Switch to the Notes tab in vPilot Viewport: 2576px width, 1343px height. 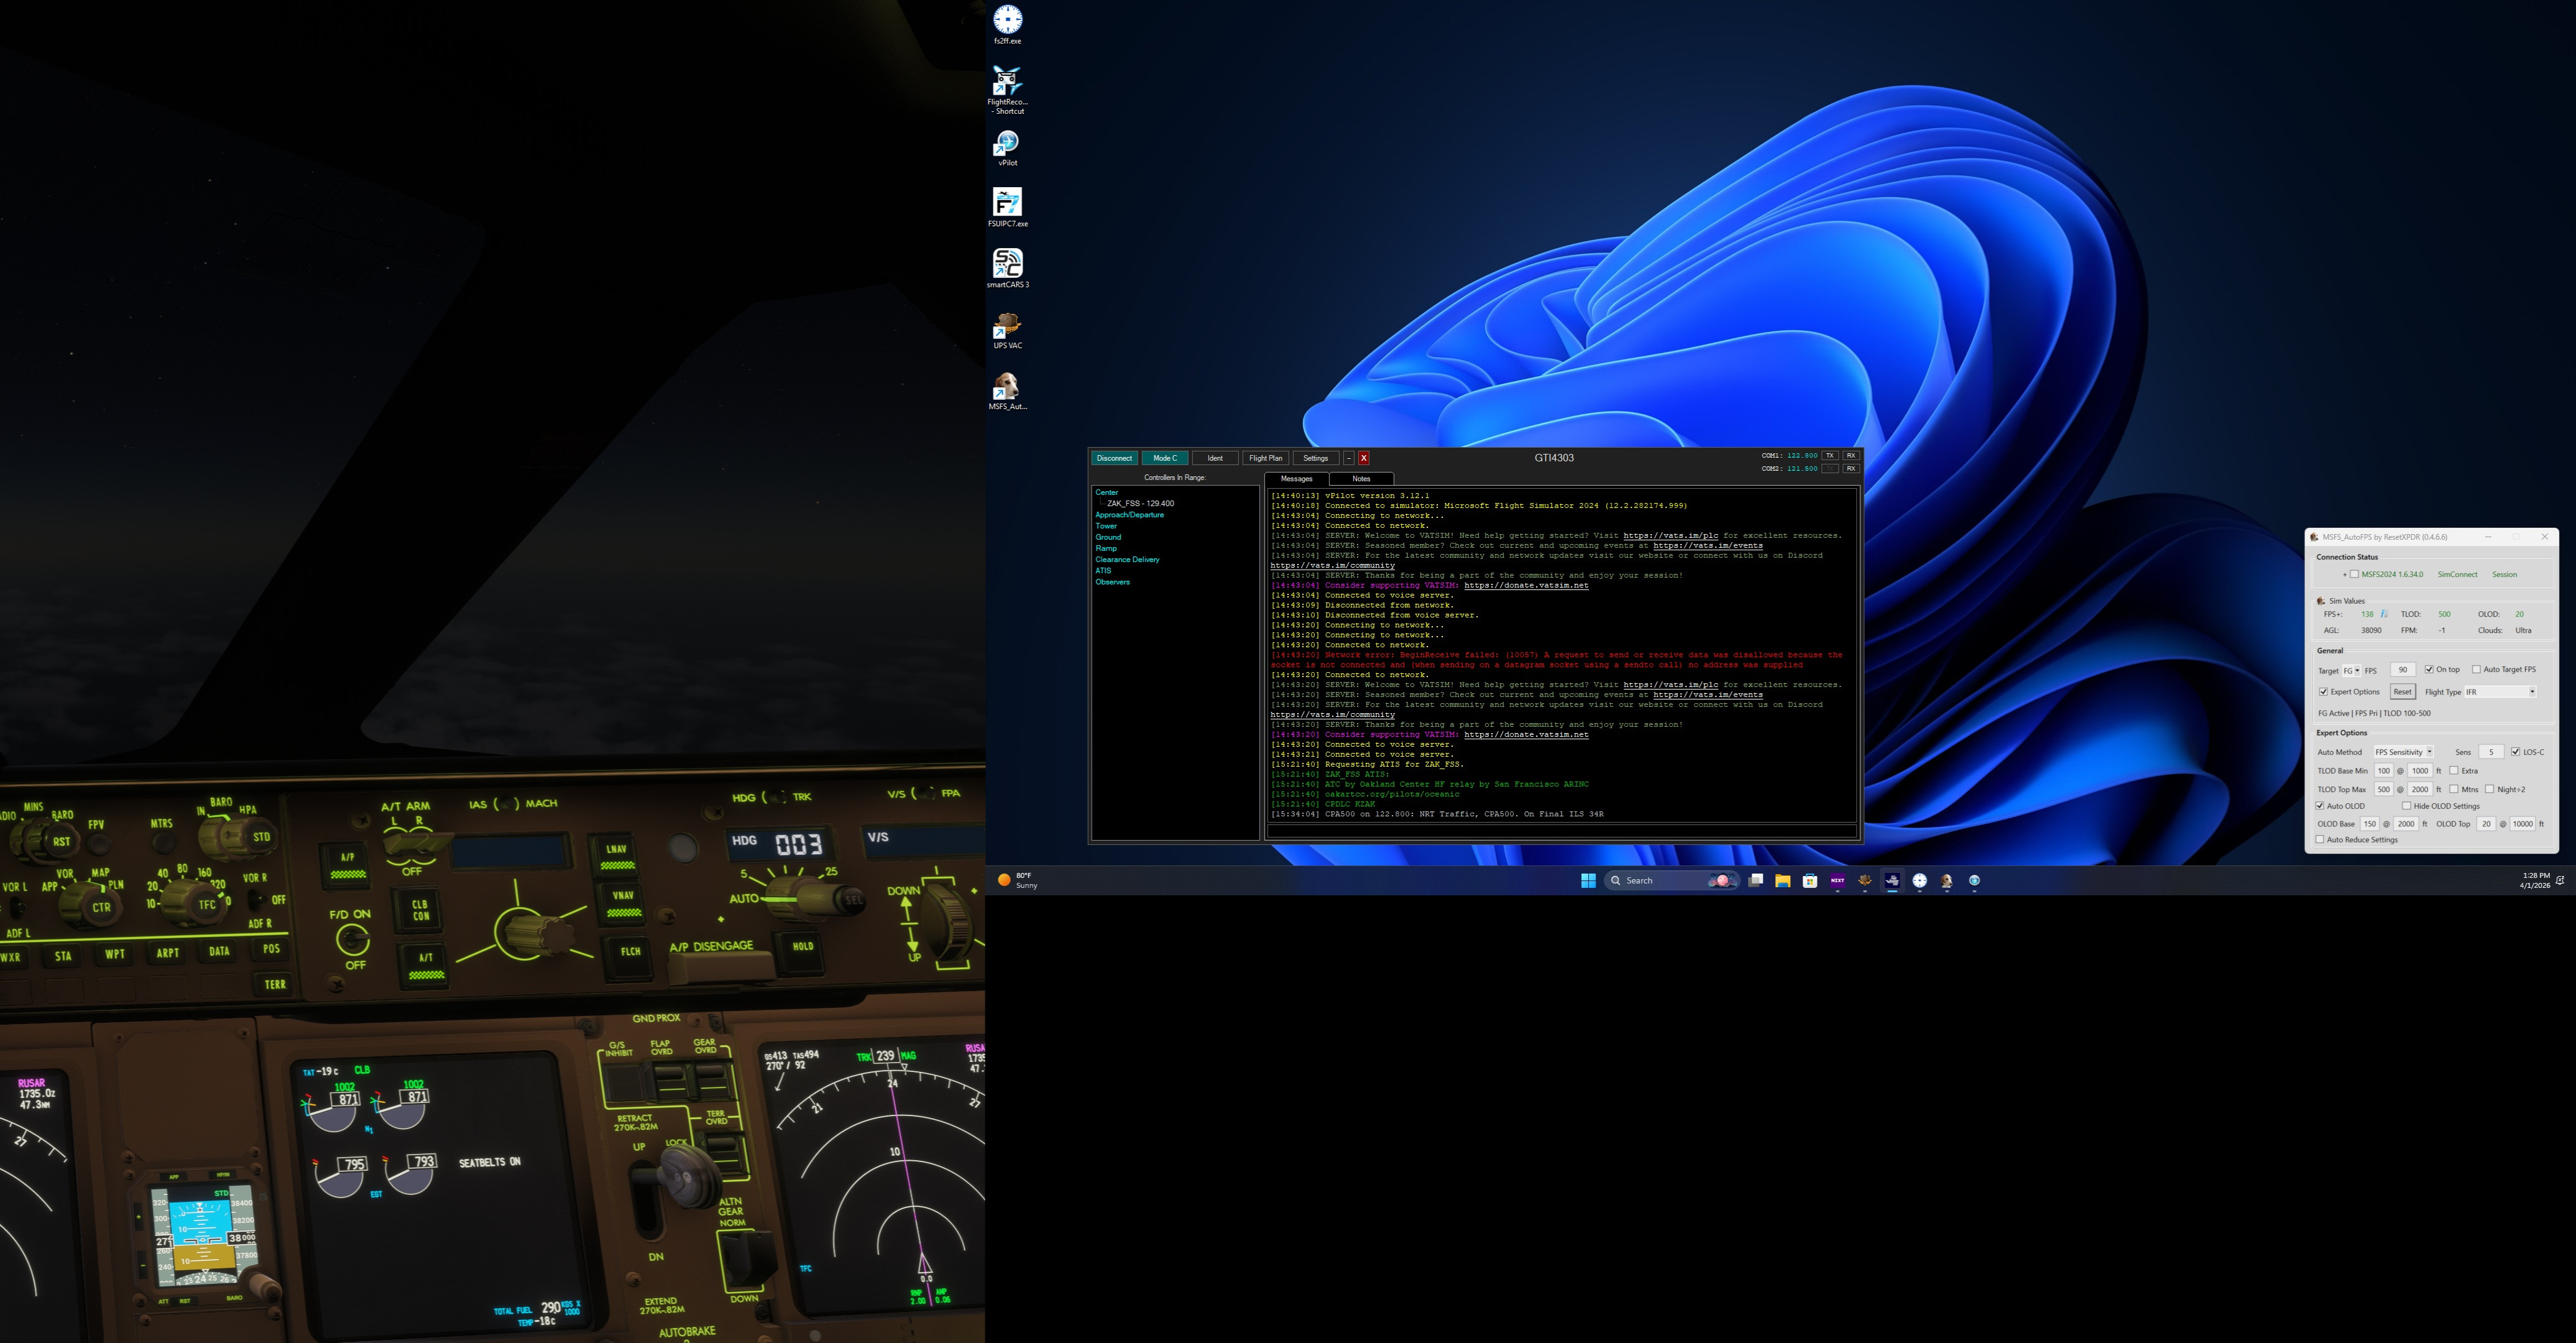point(1361,479)
